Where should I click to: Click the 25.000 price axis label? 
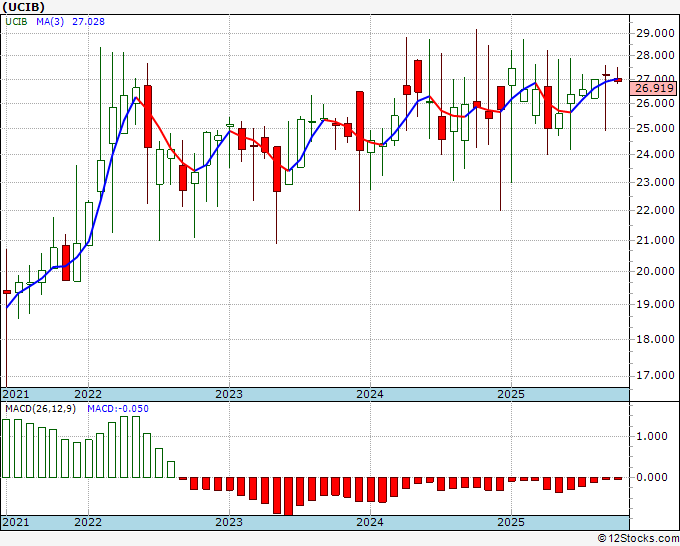[x=655, y=128]
